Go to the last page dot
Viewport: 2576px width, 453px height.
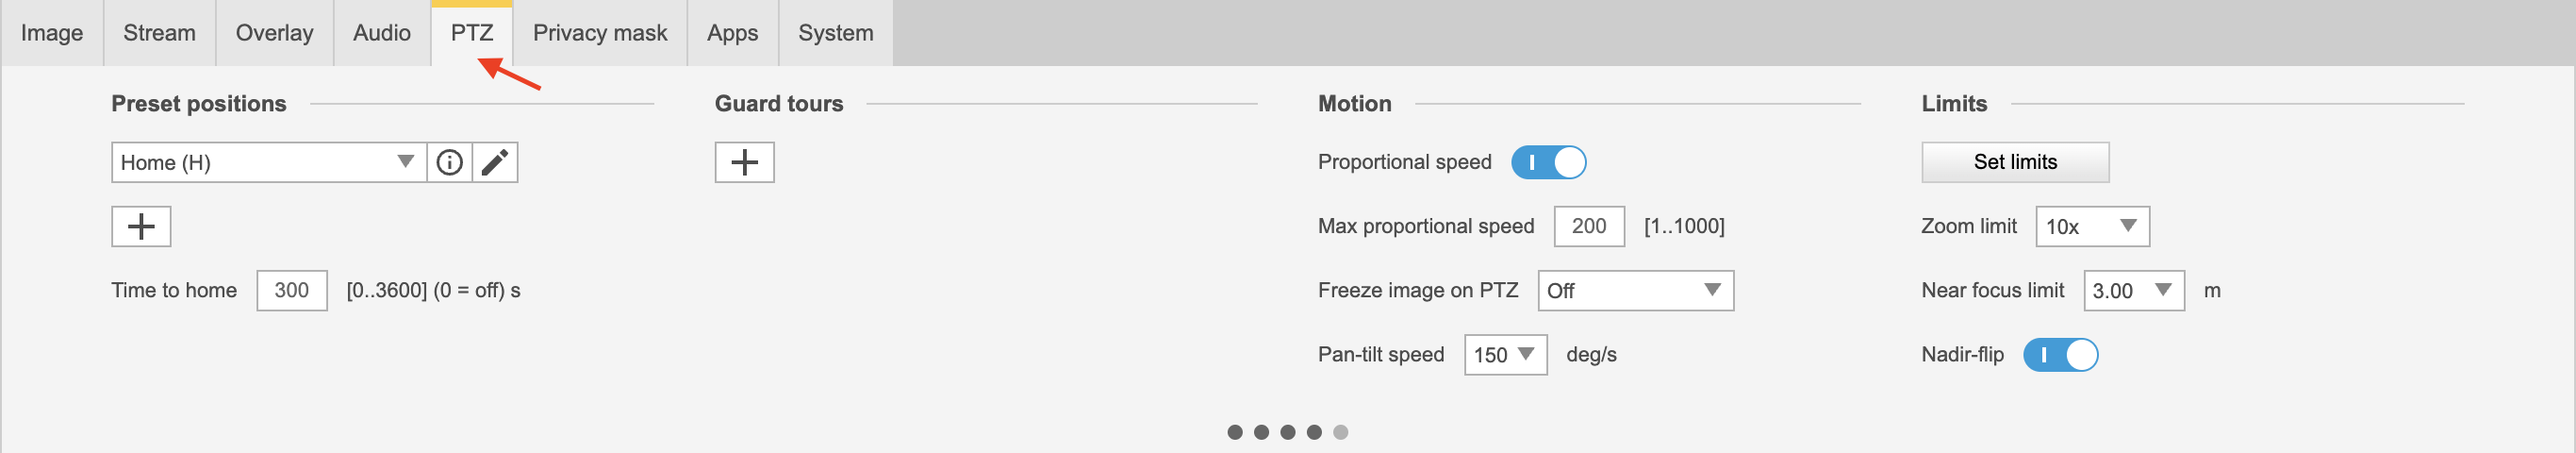click(x=1341, y=432)
